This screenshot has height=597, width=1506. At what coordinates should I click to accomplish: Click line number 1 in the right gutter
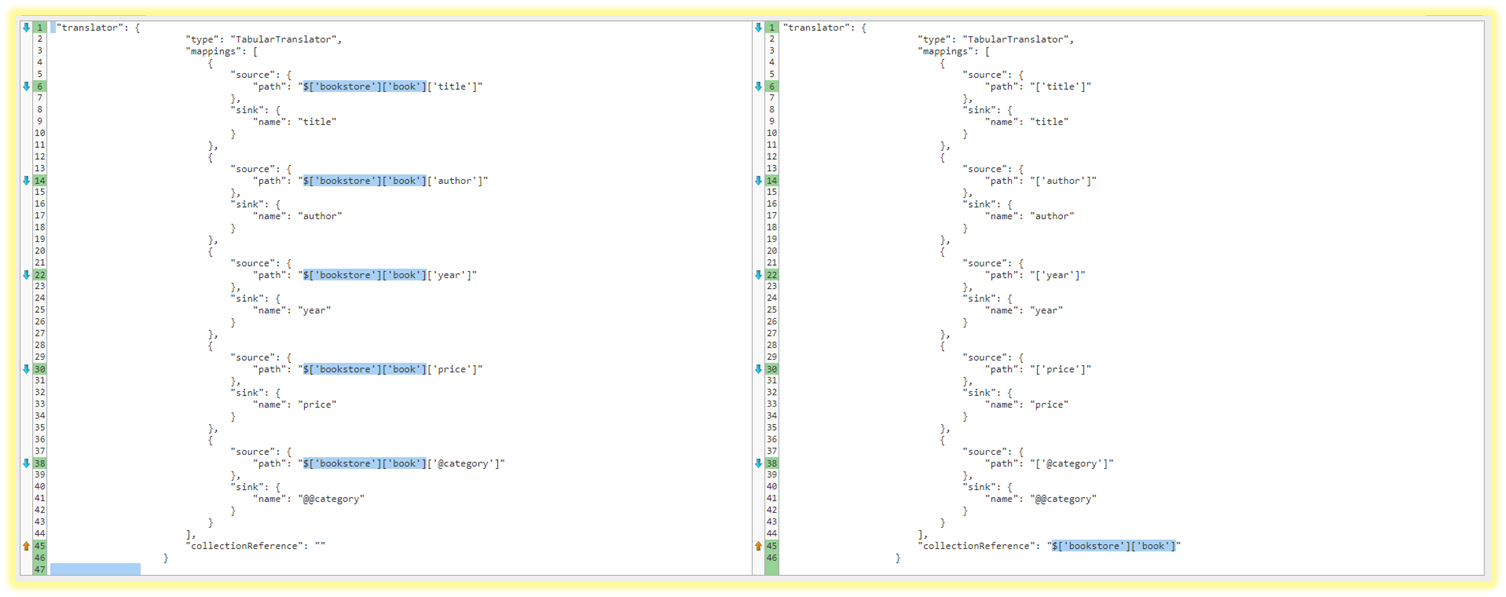point(773,27)
